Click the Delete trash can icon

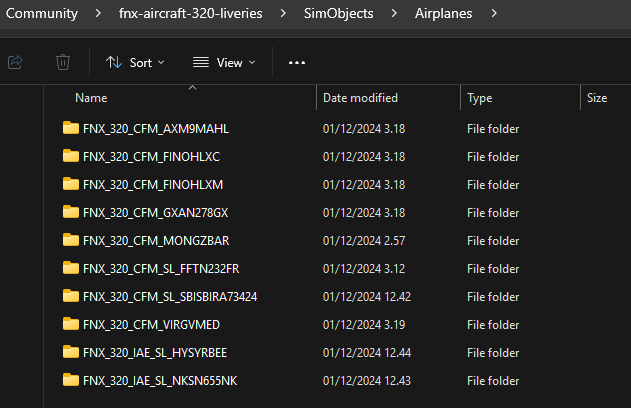pyautogui.click(x=63, y=62)
